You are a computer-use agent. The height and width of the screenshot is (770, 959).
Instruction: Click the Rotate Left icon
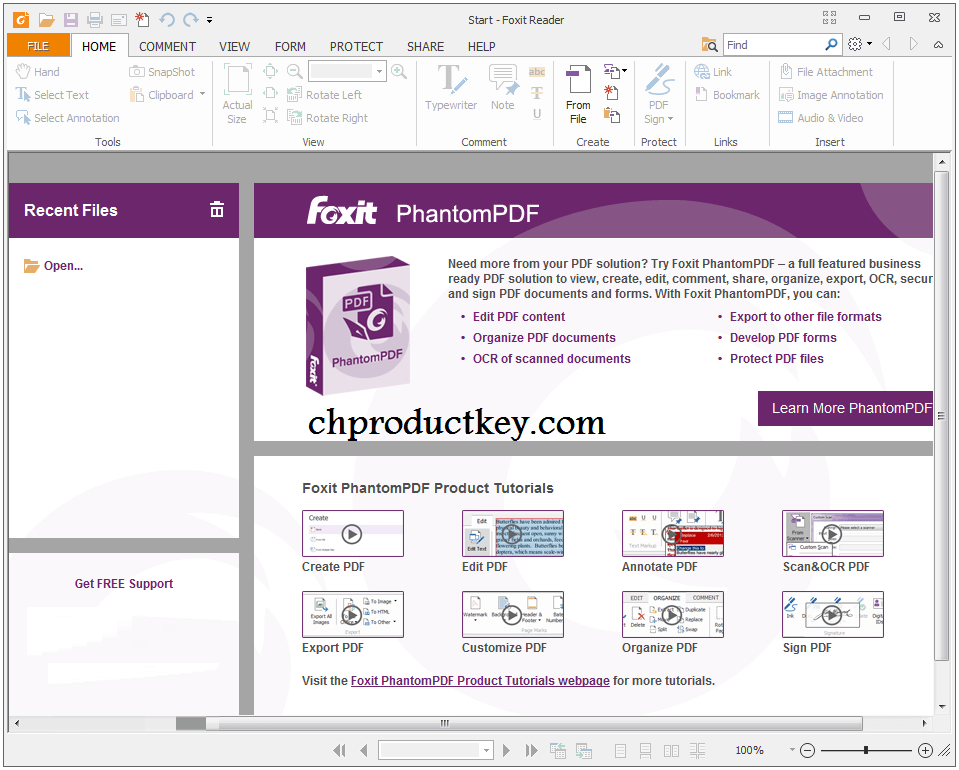tap(295, 95)
